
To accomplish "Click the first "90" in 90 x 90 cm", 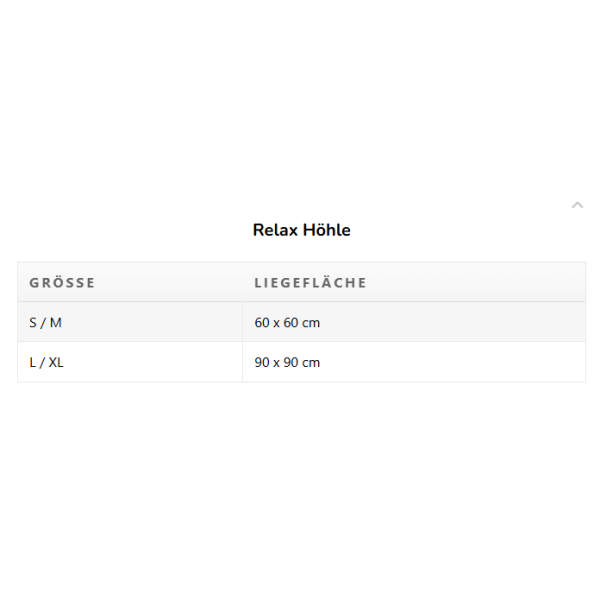I will 262,362.
